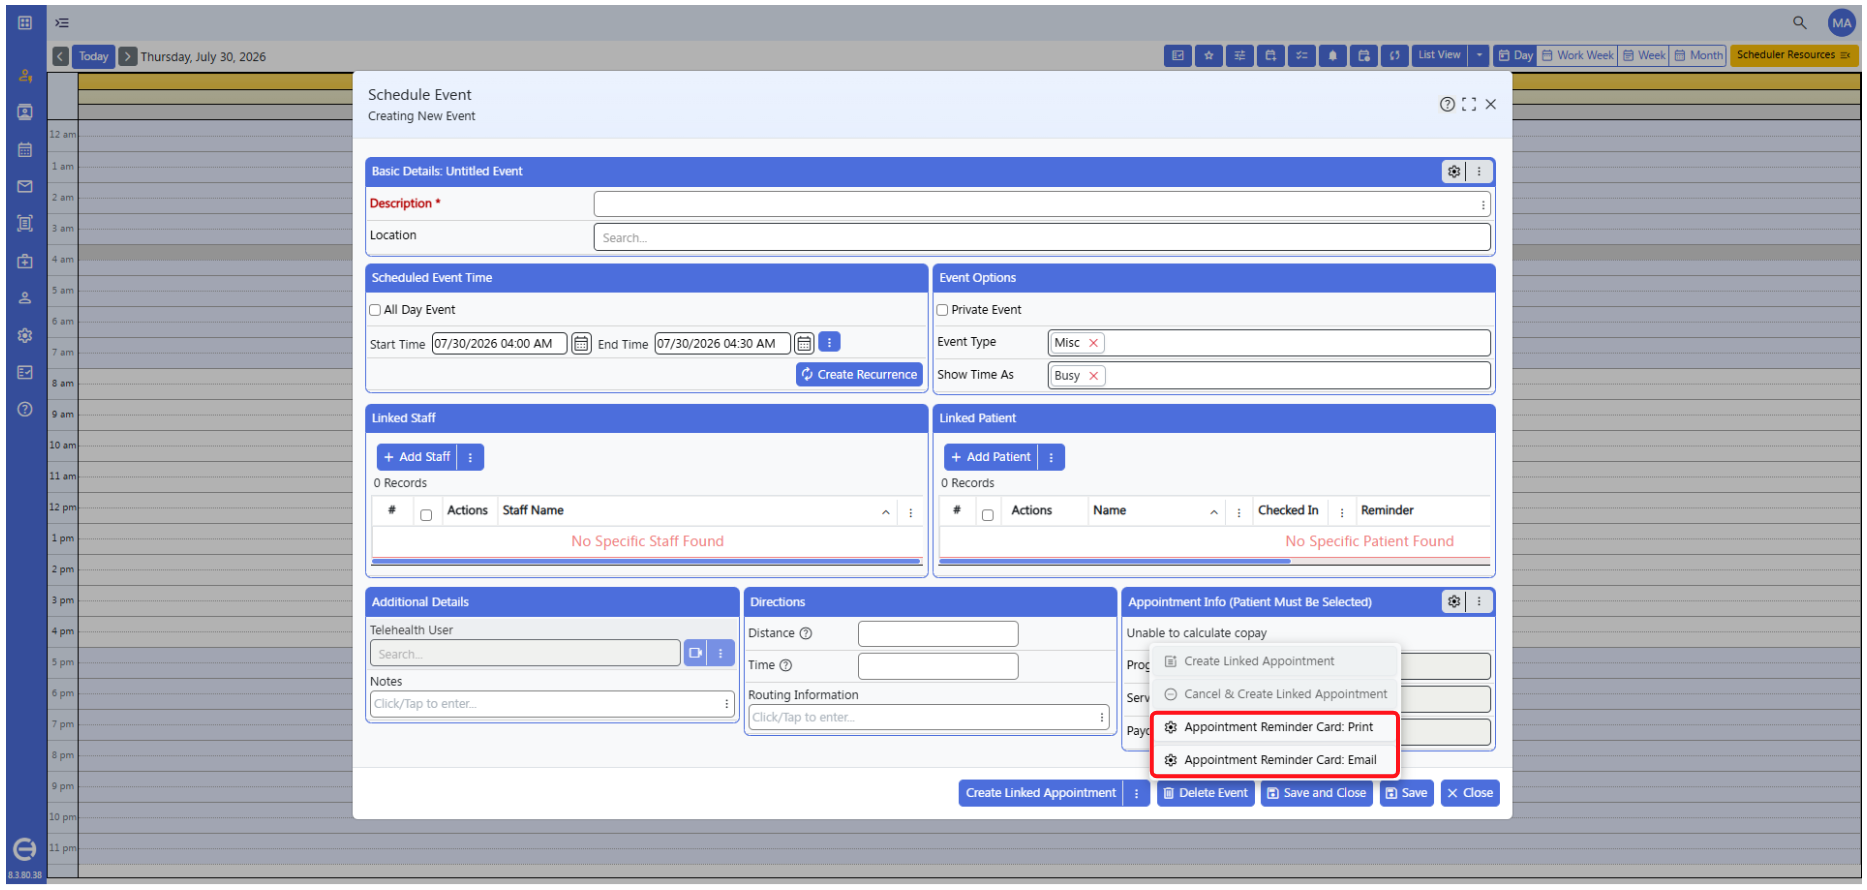Screen dimensions: 1867x890
Task: Open List View dropdown arrow
Action: 1479,56
